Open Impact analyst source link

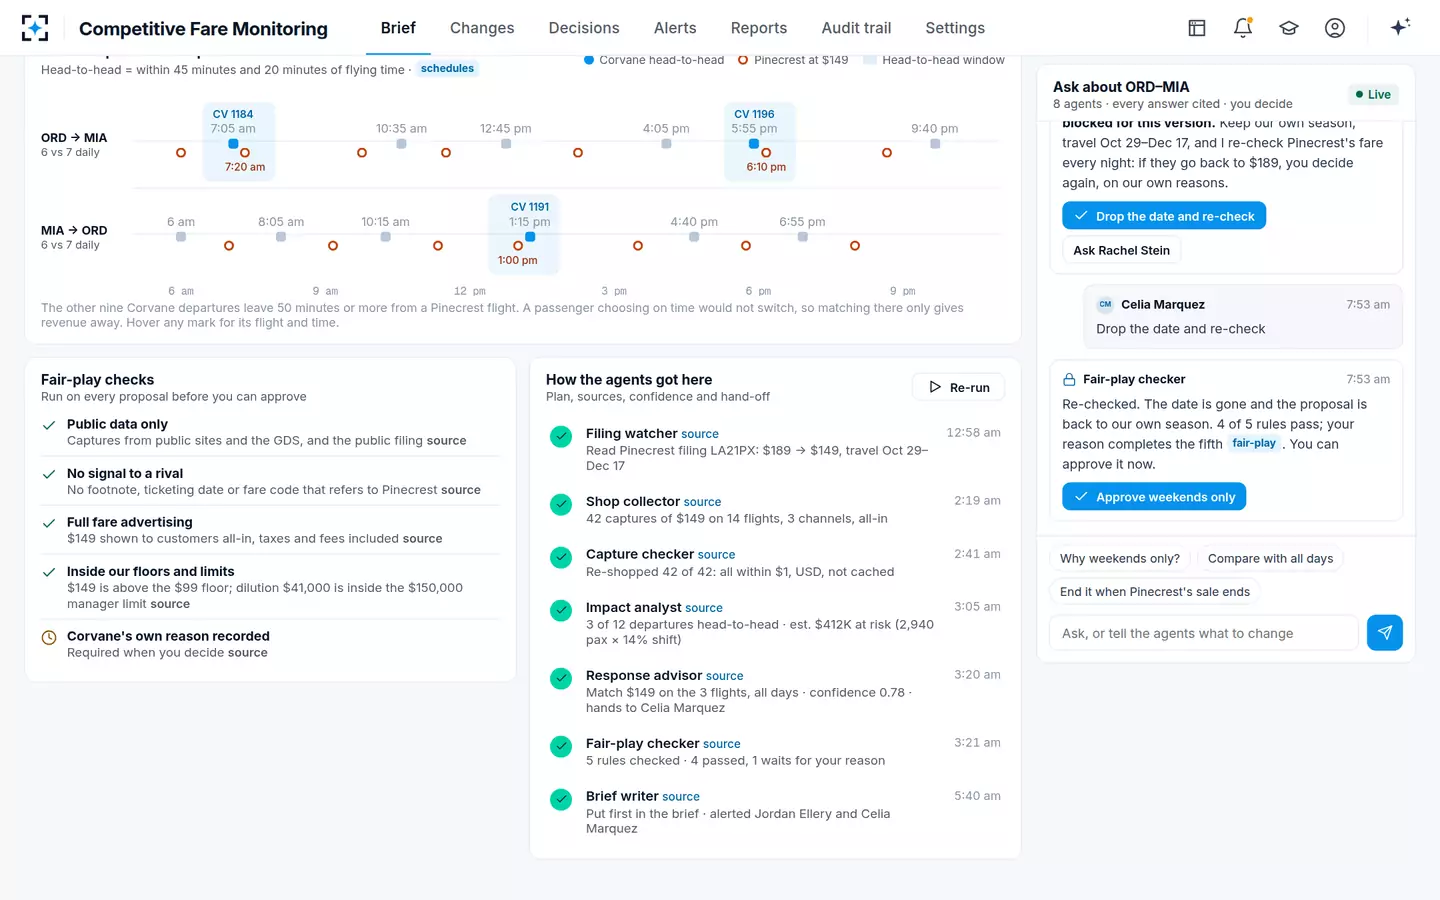coord(704,608)
